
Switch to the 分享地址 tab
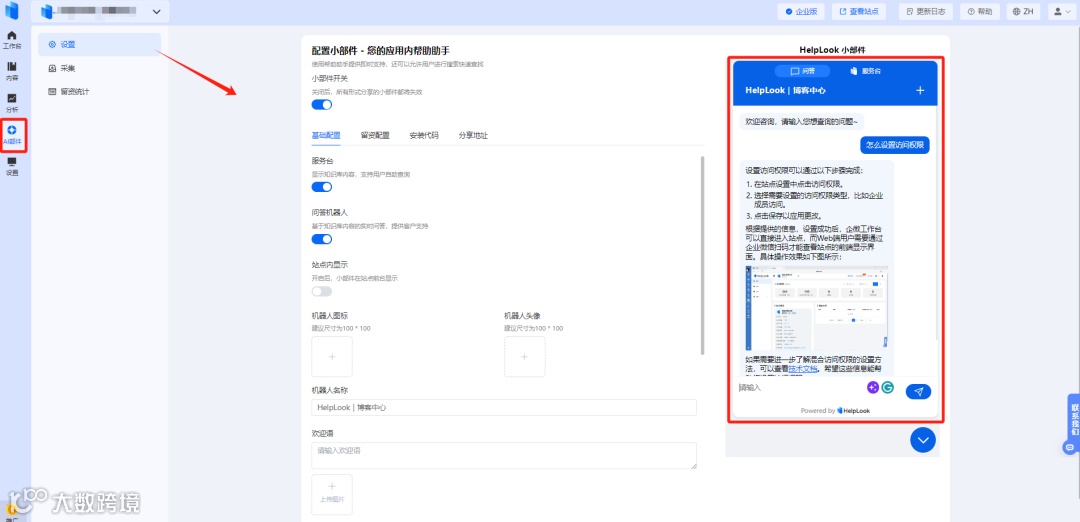(x=473, y=136)
